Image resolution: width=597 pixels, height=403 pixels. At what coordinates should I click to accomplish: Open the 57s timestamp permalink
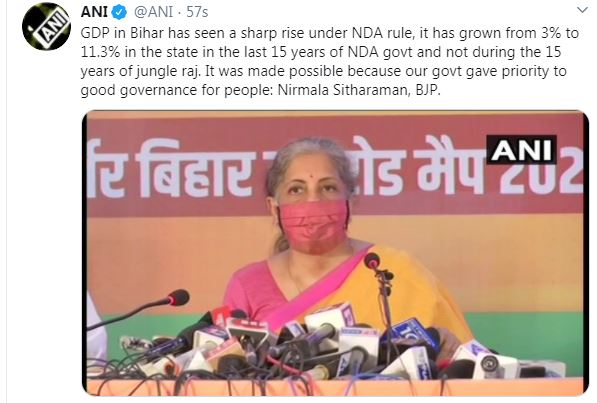click(x=197, y=12)
